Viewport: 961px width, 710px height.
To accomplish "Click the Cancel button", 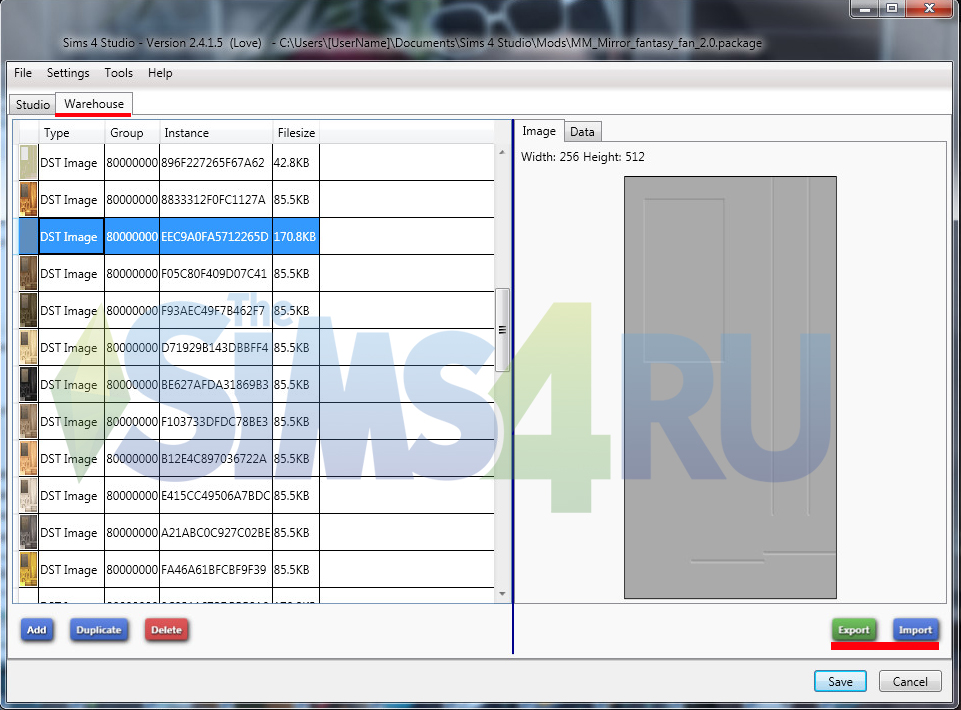I will [910, 682].
